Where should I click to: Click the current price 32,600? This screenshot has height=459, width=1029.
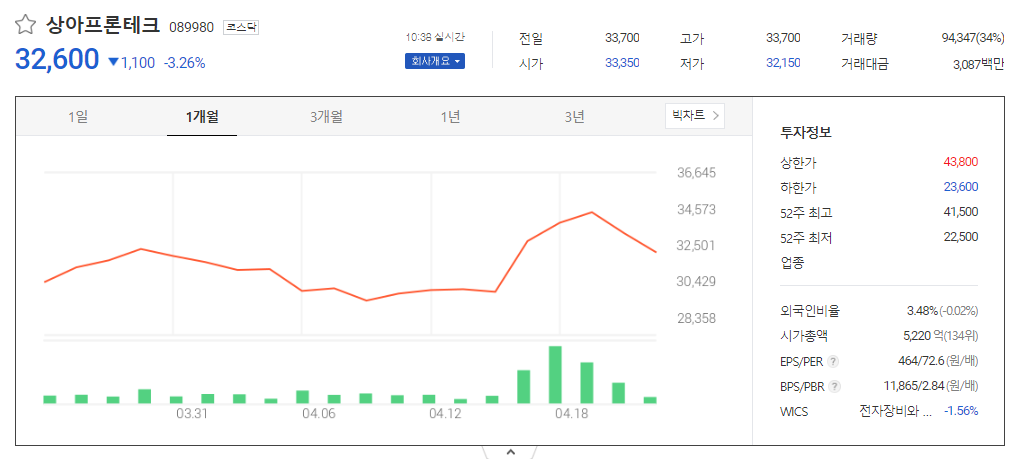click(x=57, y=59)
